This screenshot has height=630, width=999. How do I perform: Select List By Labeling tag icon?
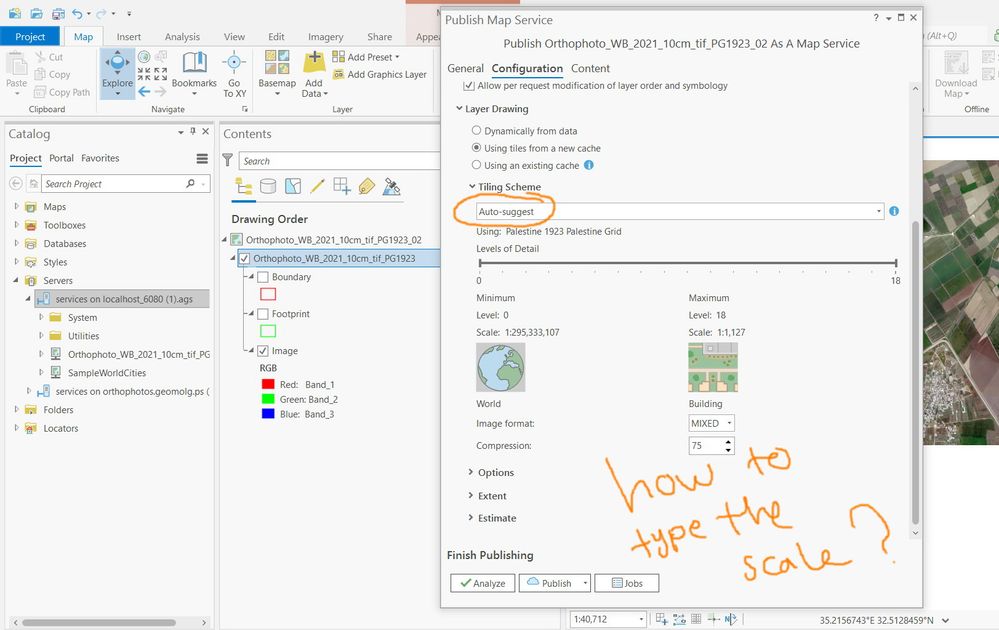(x=366, y=186)
